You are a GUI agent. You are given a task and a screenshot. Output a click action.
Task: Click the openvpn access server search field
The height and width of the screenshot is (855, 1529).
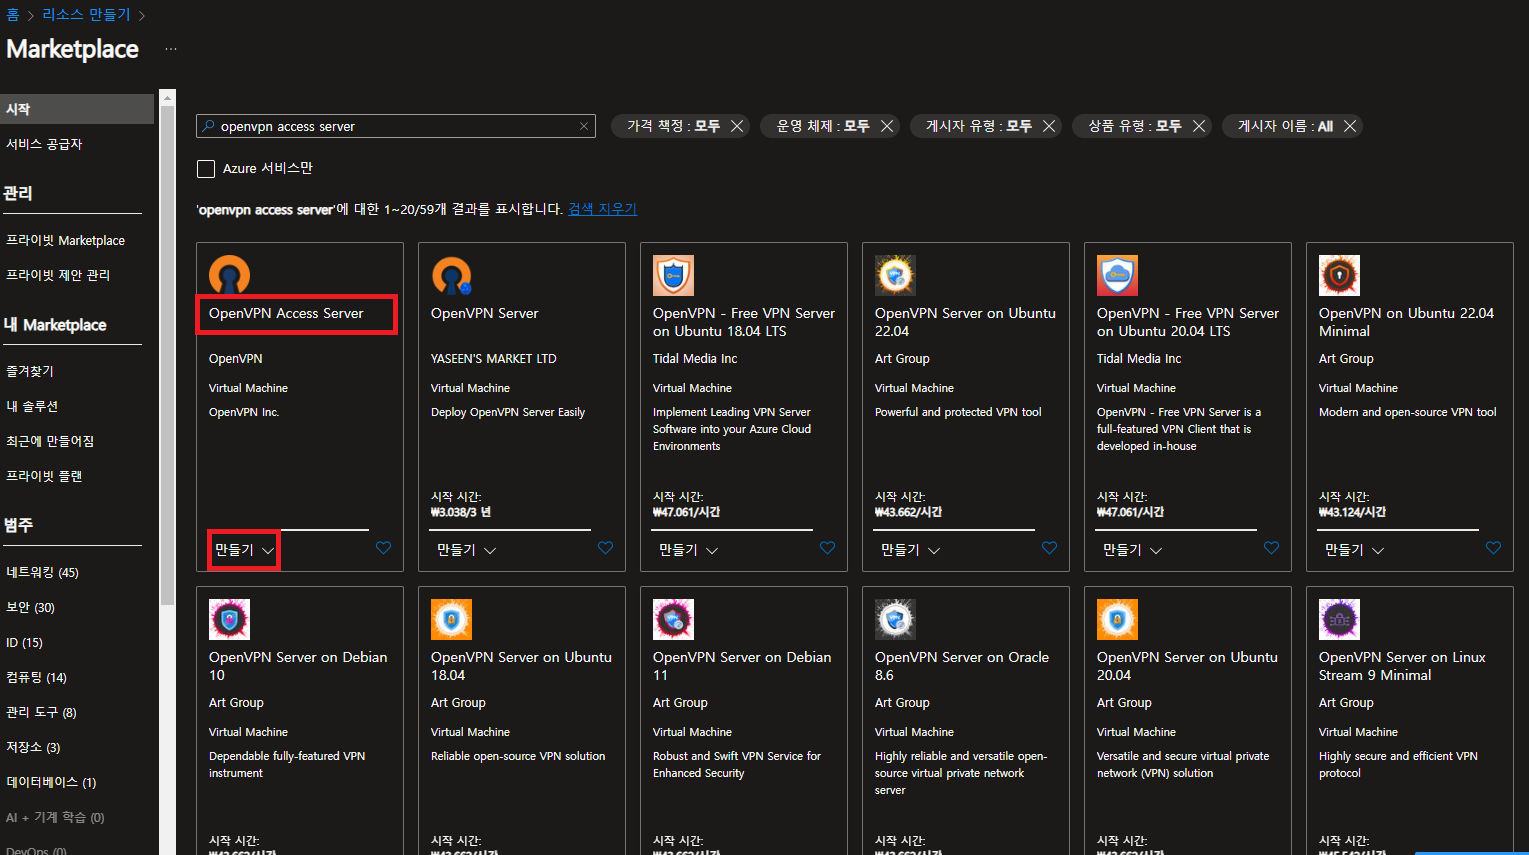tap(396, 126)
